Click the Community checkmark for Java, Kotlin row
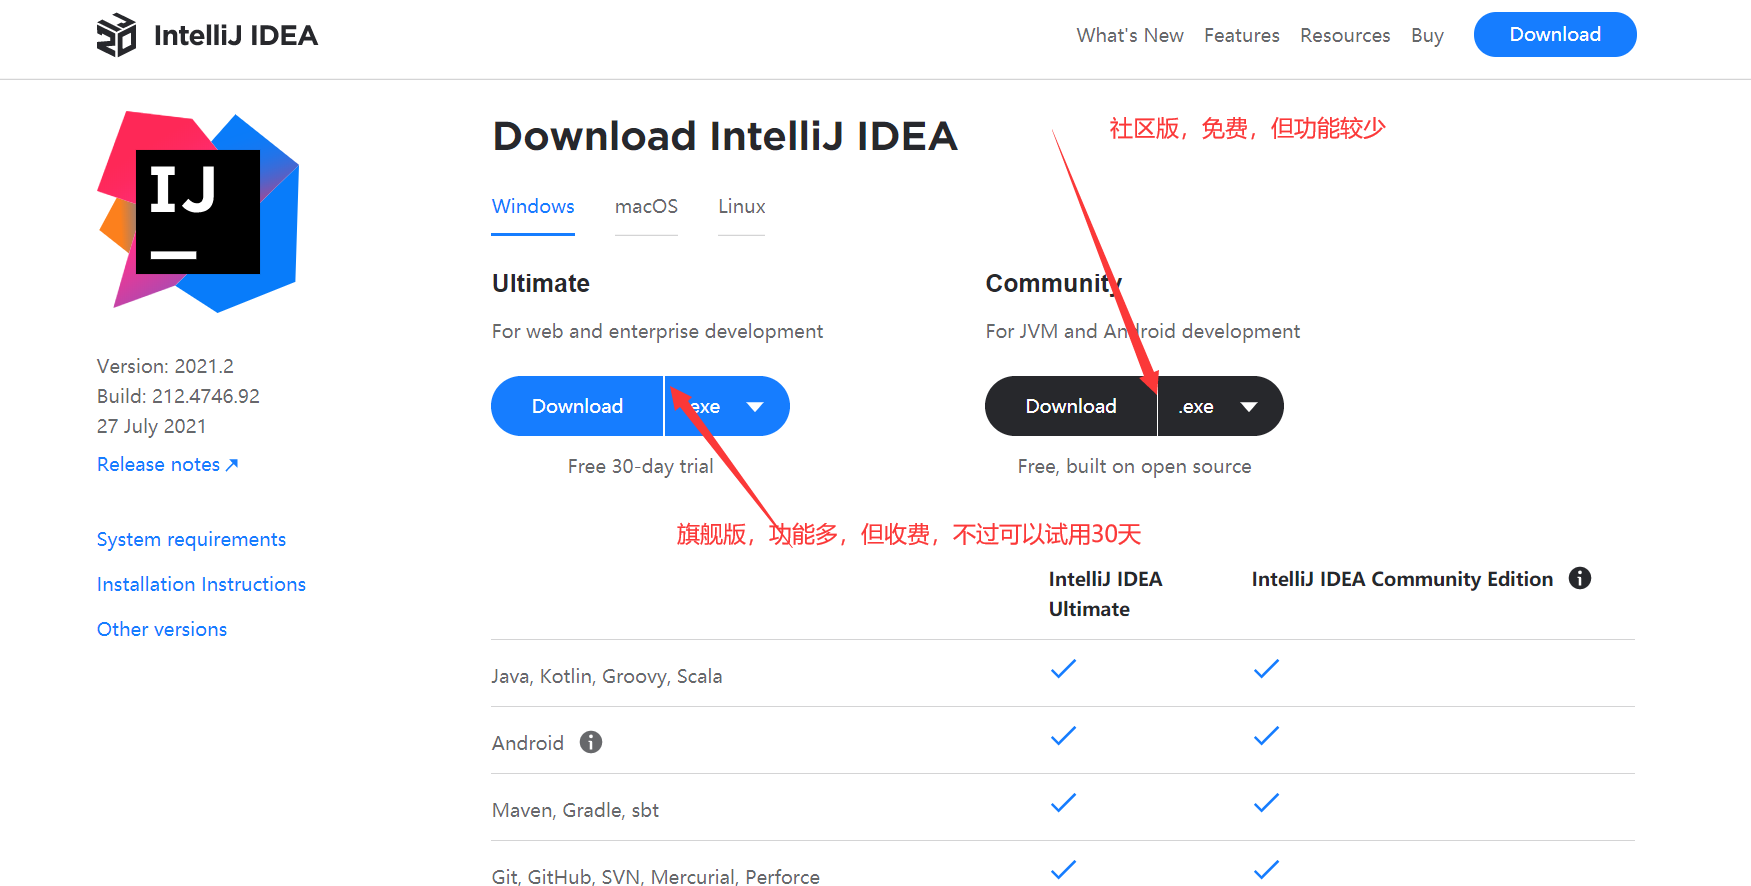 pos(1266,669)
